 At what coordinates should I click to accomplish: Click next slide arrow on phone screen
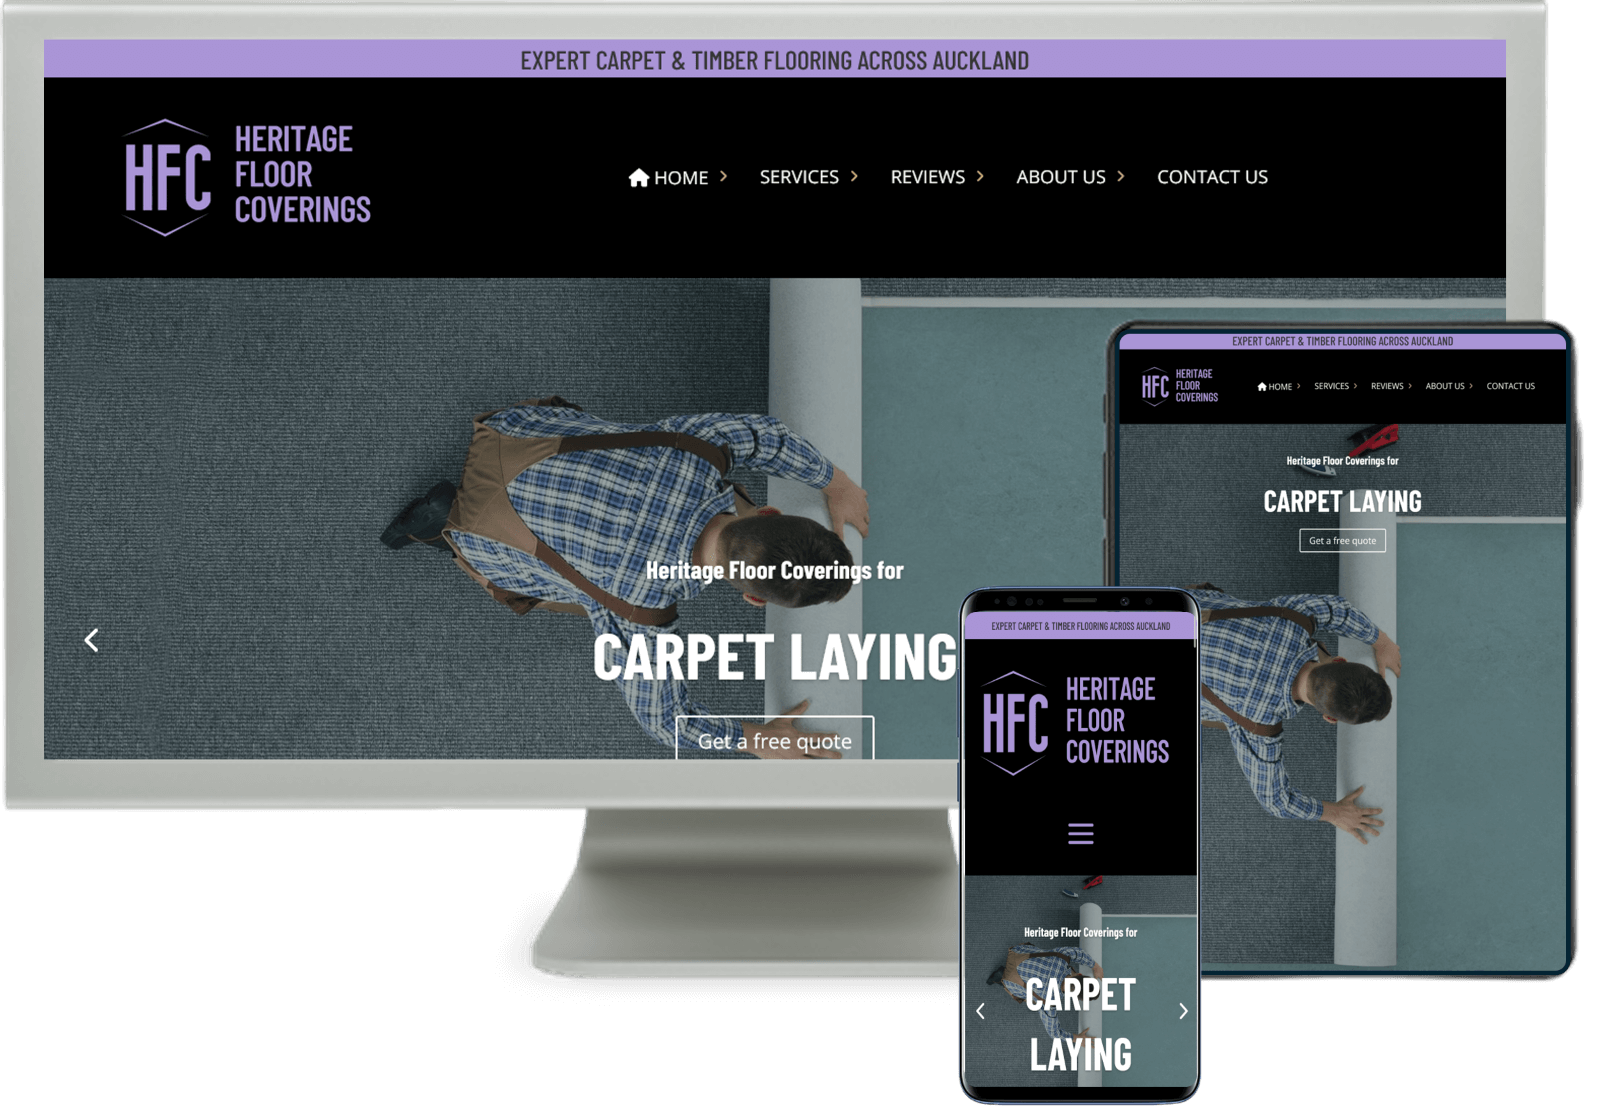click(1183, 1011)
